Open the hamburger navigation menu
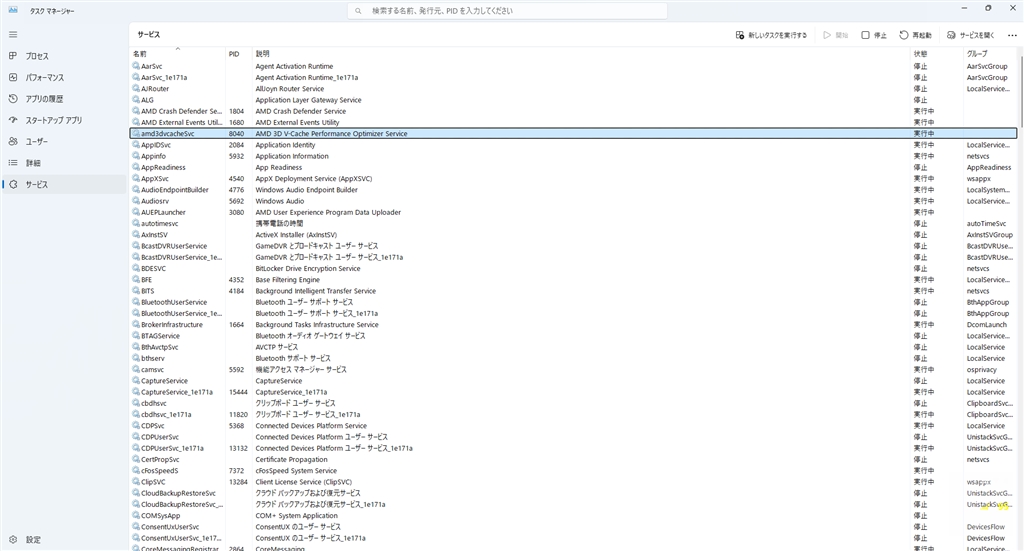 [x=13, y=35]
